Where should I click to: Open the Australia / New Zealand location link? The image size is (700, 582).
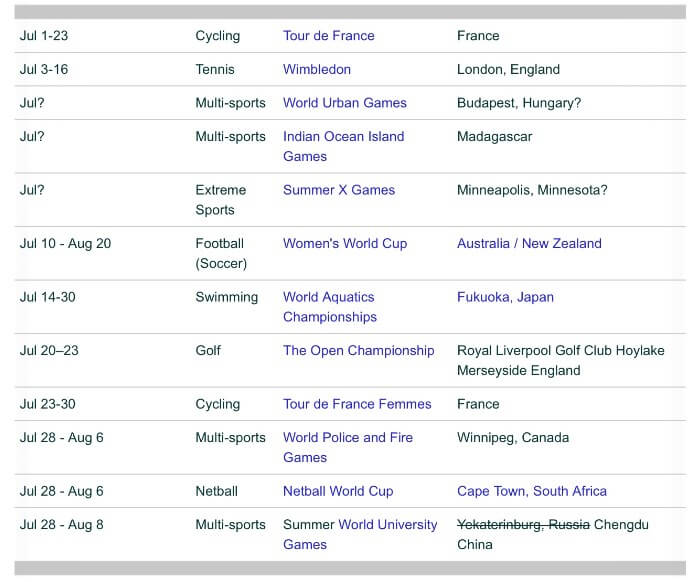[x=529, y=243]
